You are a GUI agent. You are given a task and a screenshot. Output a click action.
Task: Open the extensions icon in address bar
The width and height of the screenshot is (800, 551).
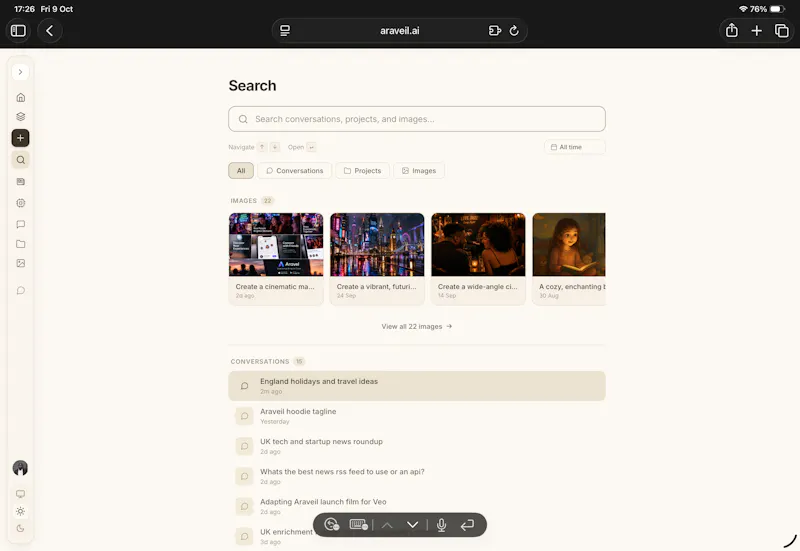tap(494, 31)
